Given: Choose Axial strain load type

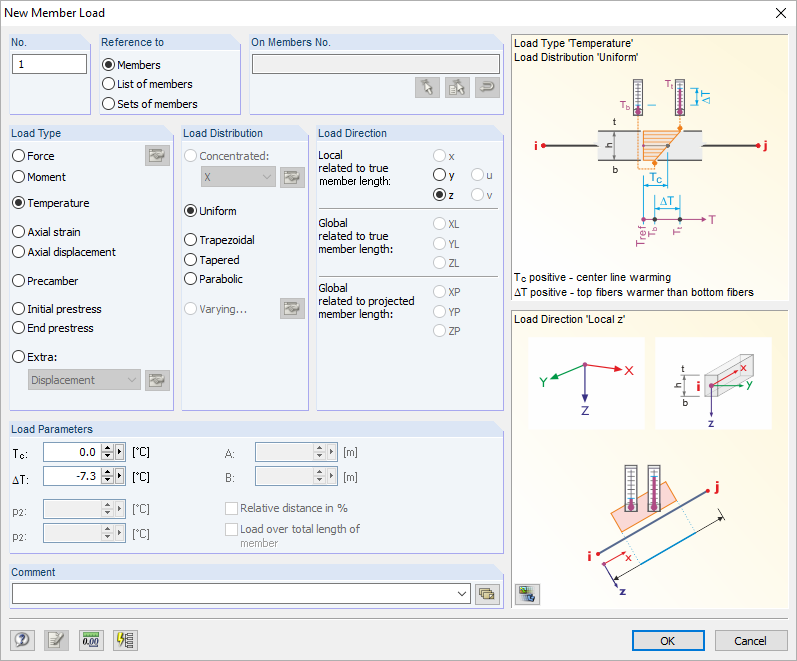Looking at the screenshot, I should tap(46, 232).
